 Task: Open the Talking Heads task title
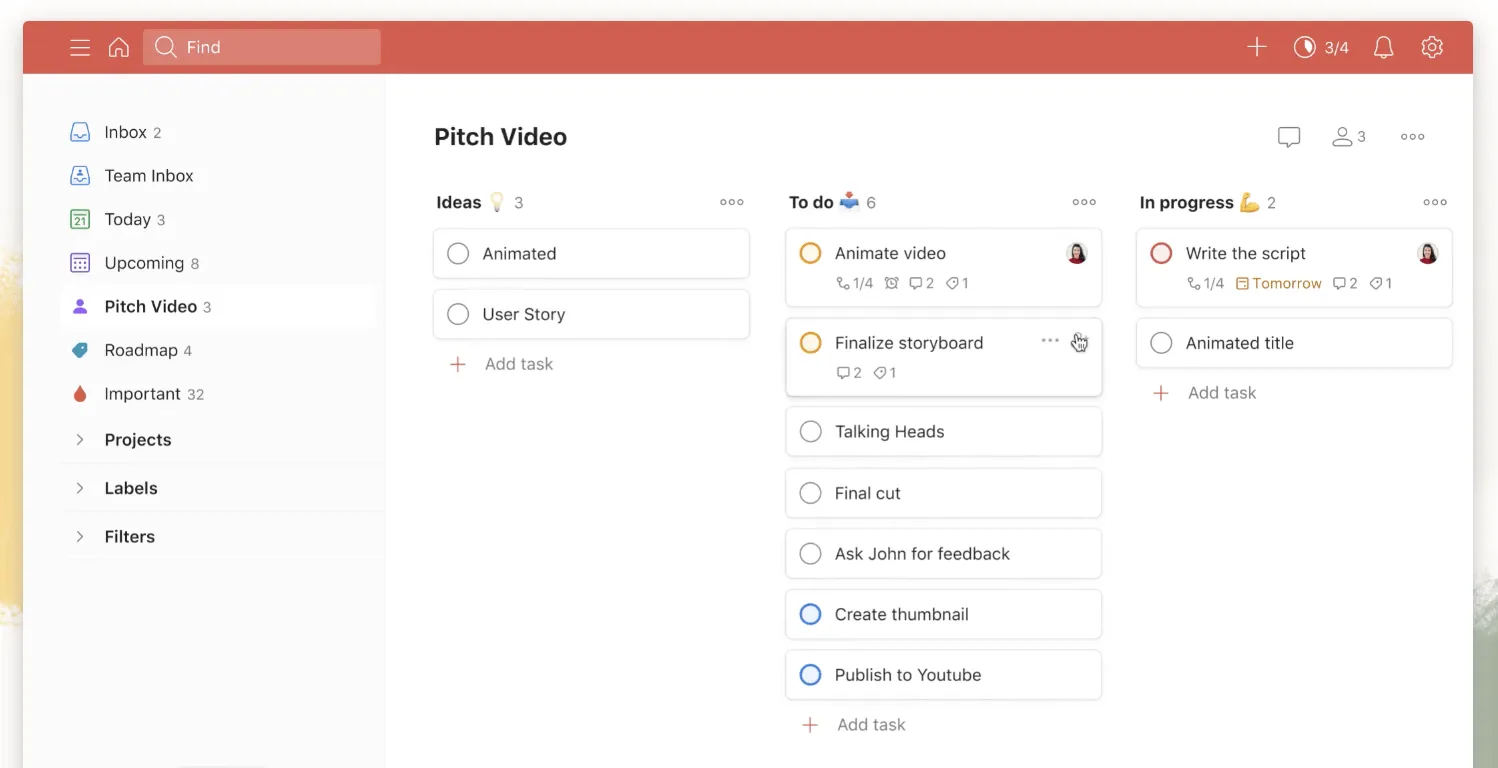890,432
